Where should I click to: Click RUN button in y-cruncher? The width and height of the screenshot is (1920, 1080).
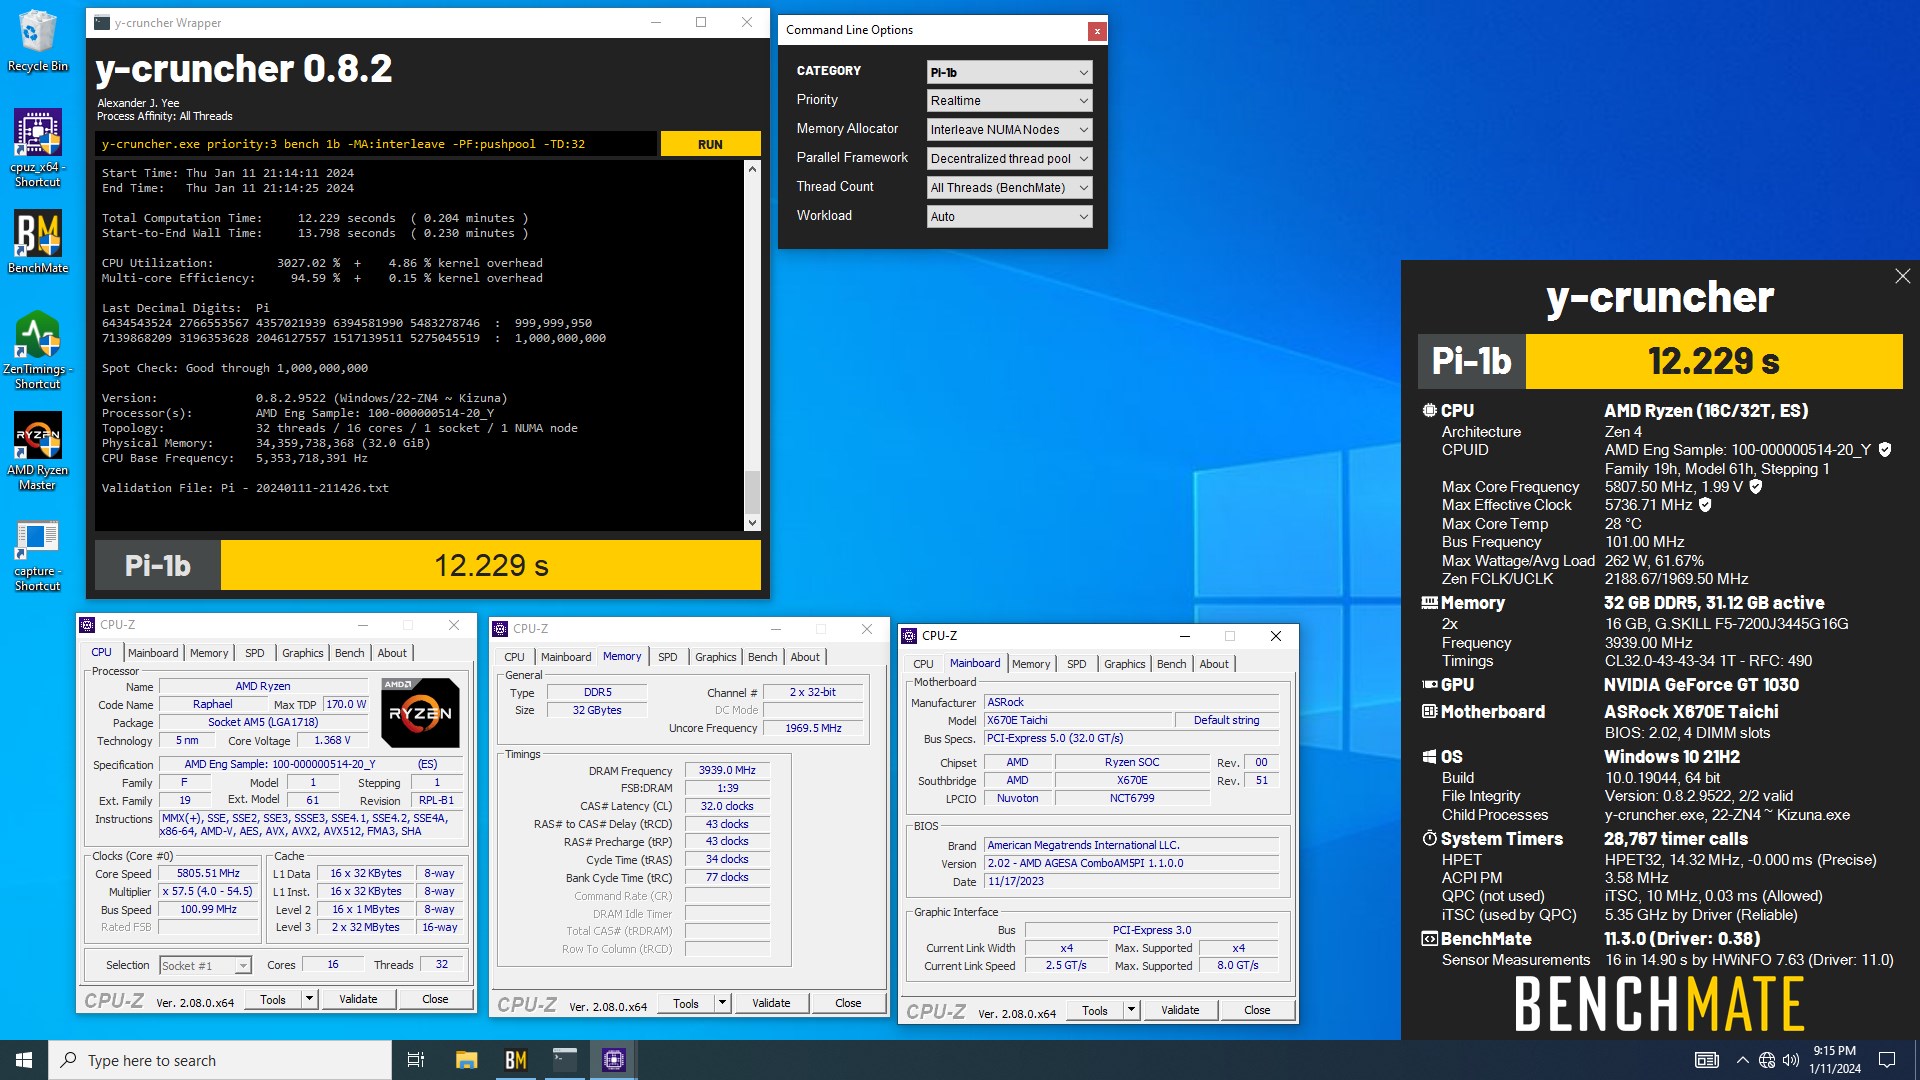pos(710,145)
